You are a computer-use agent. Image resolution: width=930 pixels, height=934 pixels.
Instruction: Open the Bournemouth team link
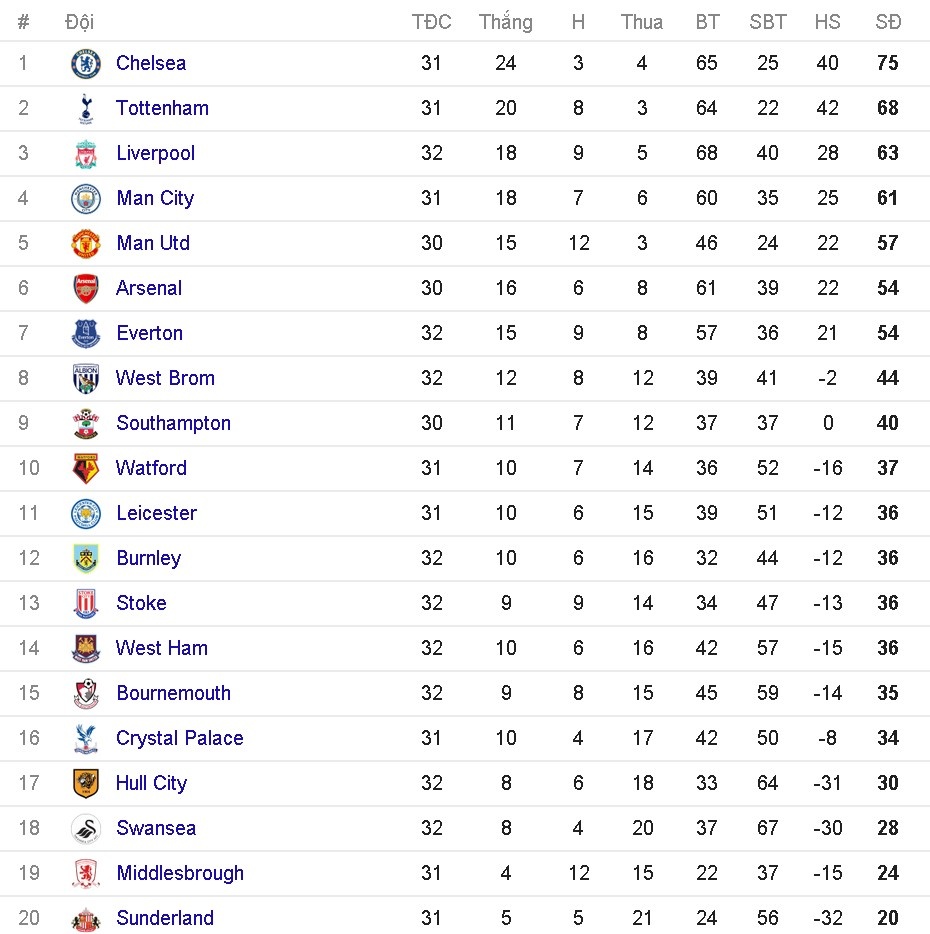click(173, 693)
